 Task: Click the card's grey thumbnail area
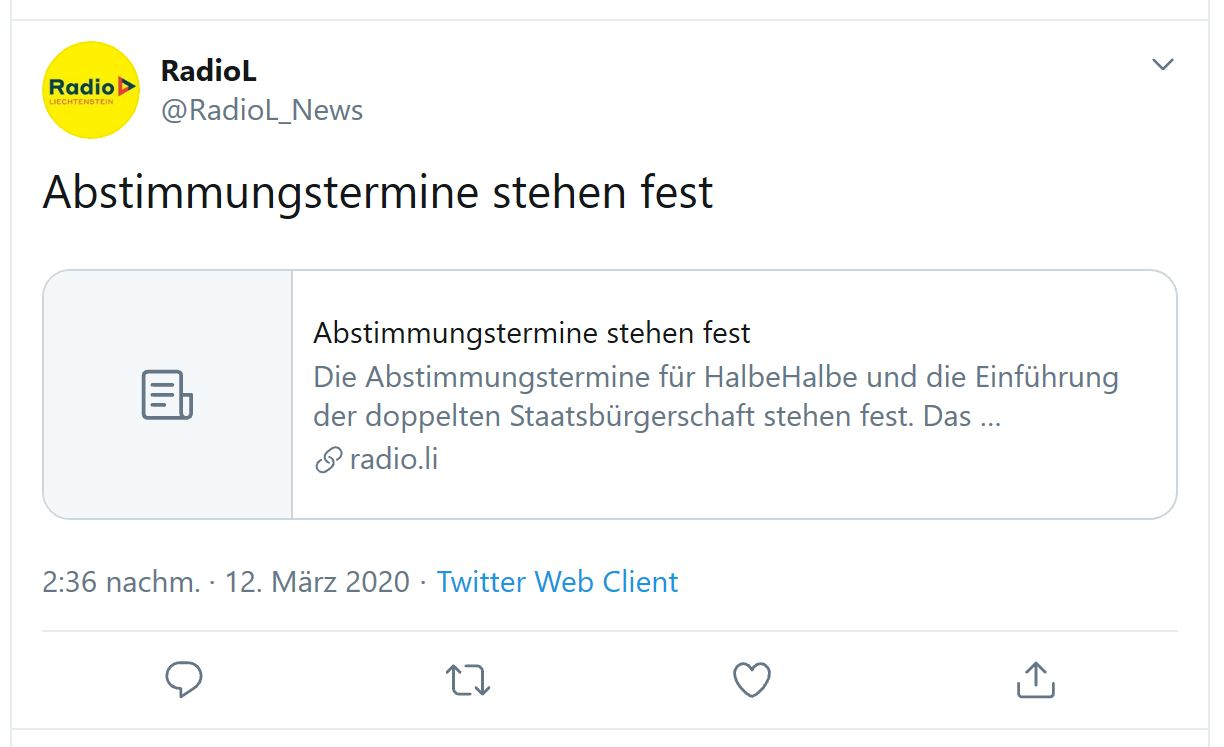pos(167,394)
